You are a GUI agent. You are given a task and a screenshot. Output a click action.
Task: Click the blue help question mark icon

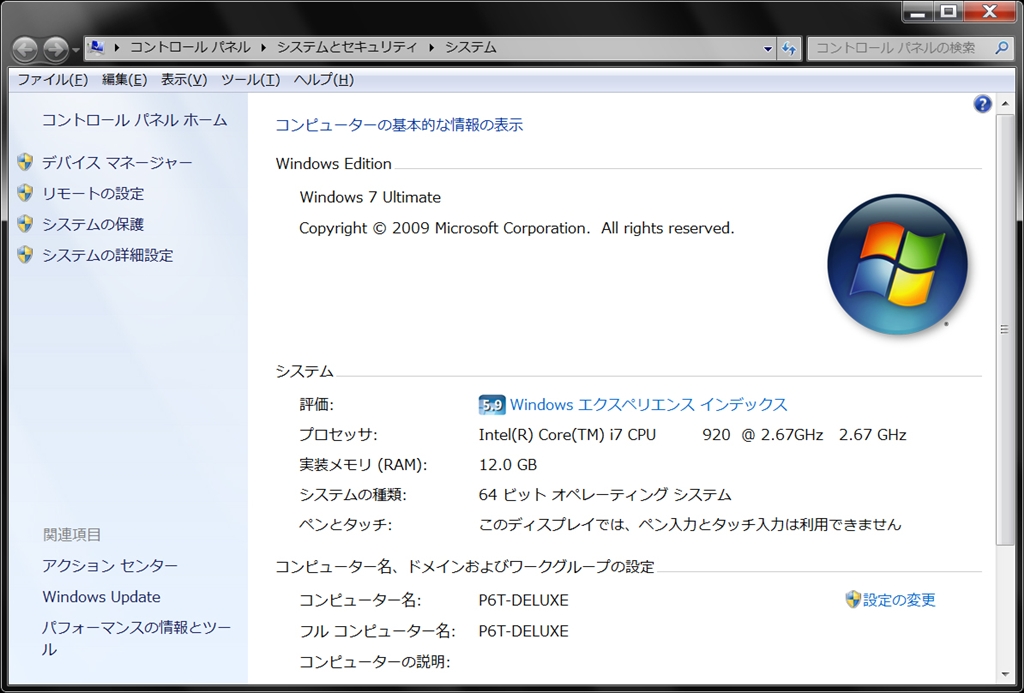[x=982, y=104]
